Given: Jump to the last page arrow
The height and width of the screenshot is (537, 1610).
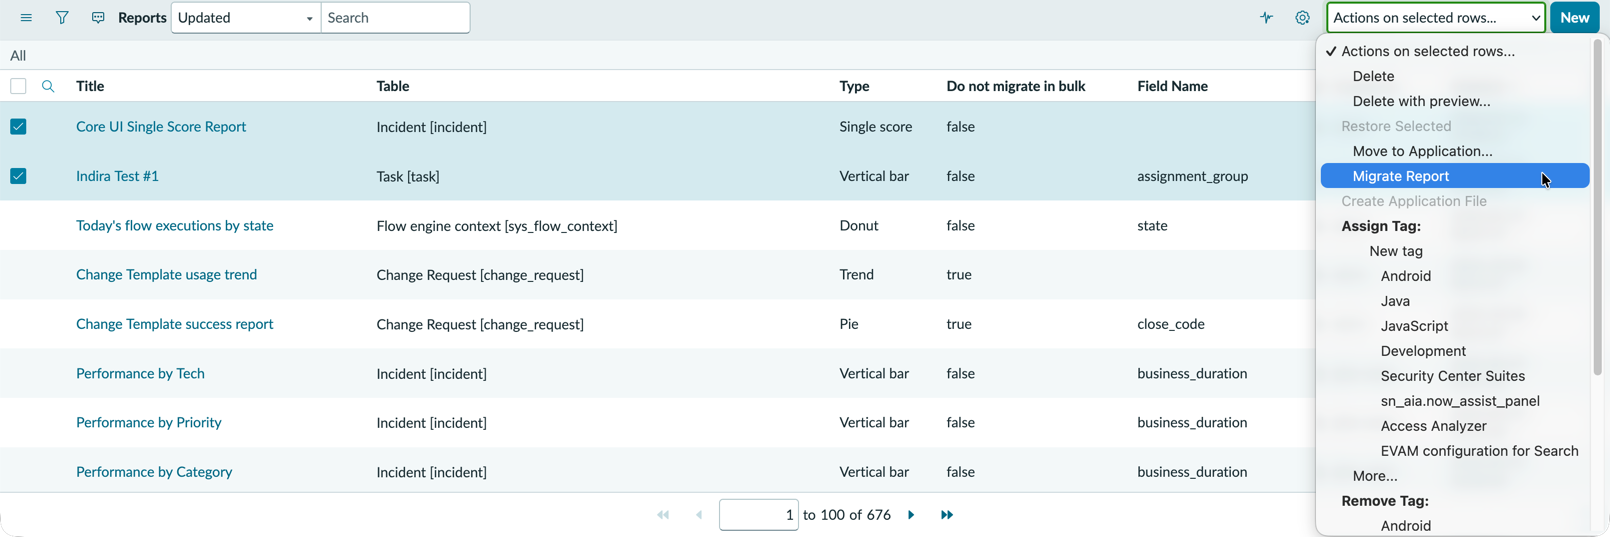Looking at the screenshot, I should pos(947,515).
